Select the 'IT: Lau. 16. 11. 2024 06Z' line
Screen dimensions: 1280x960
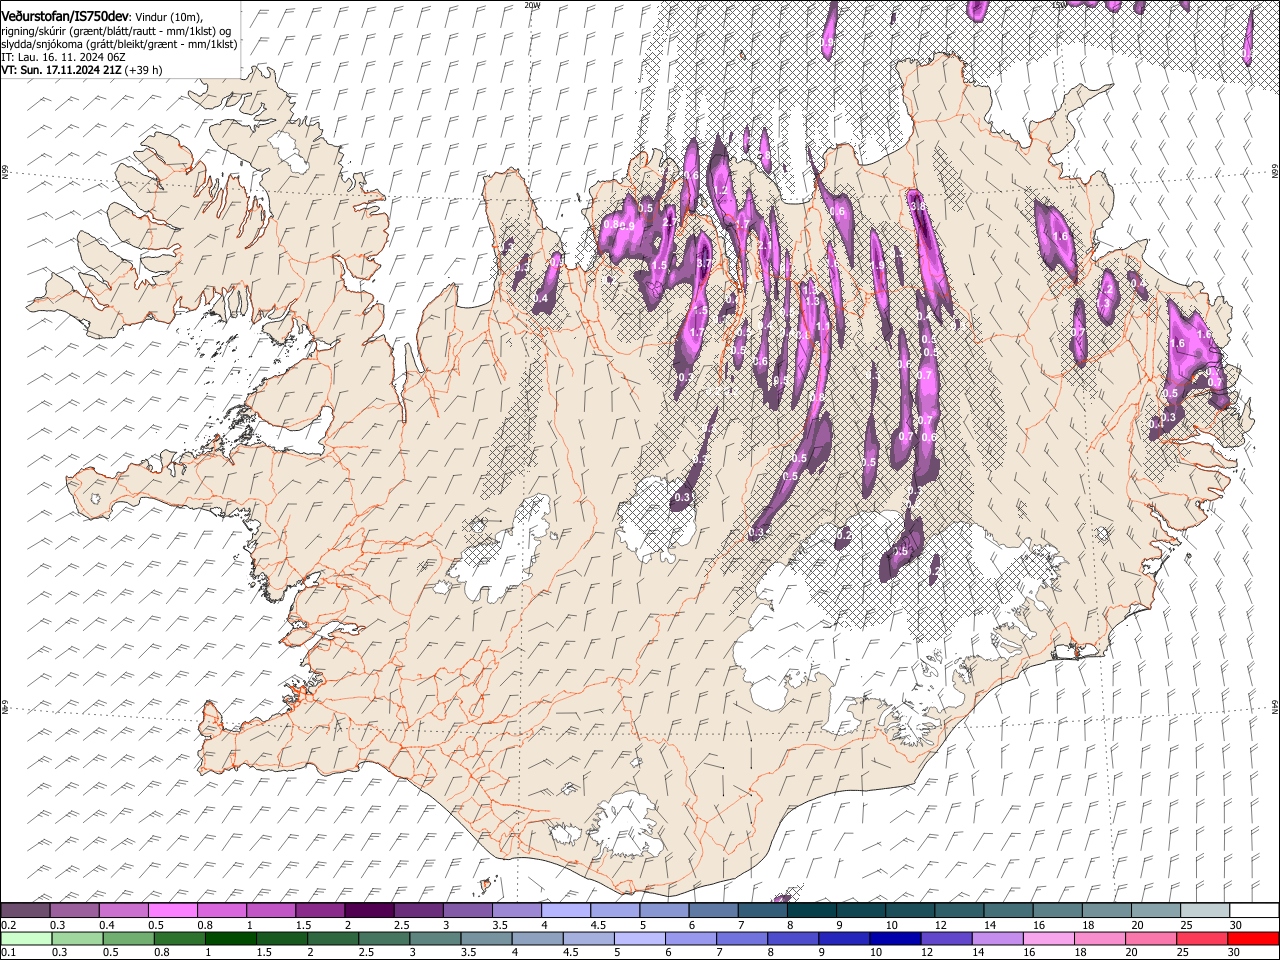pos(65,57)
